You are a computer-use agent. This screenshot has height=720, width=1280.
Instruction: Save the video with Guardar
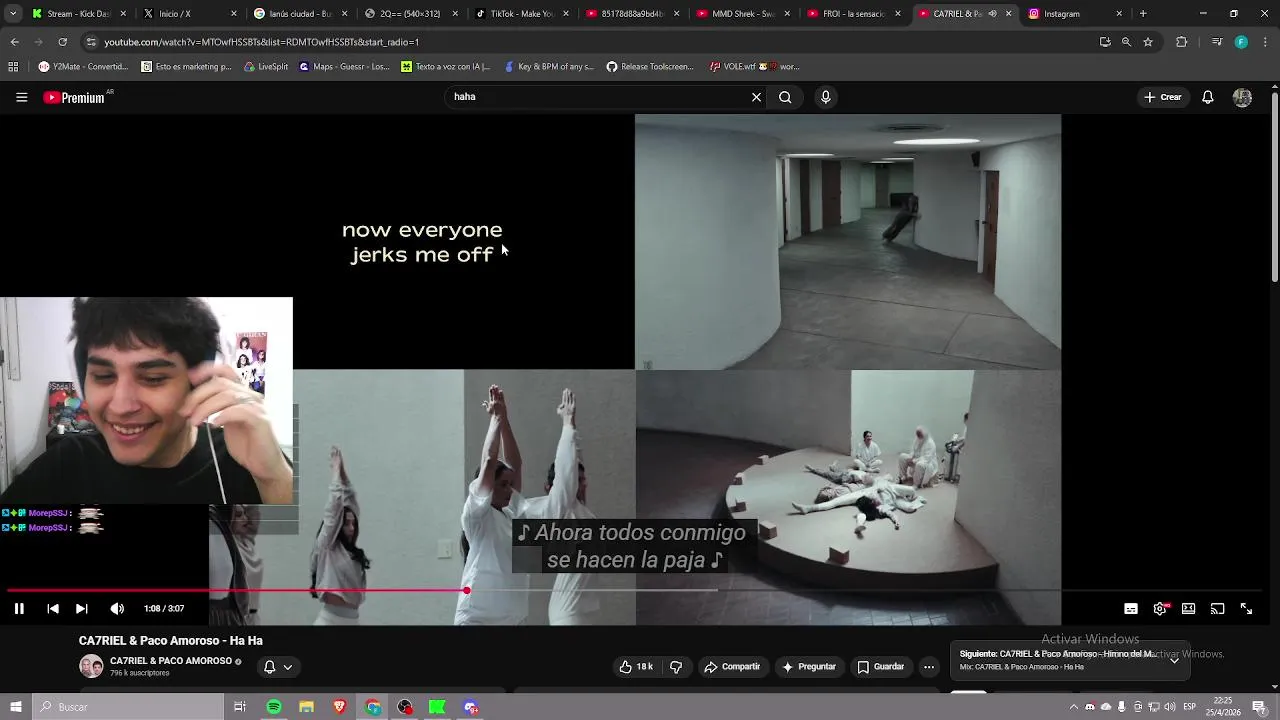880,667
